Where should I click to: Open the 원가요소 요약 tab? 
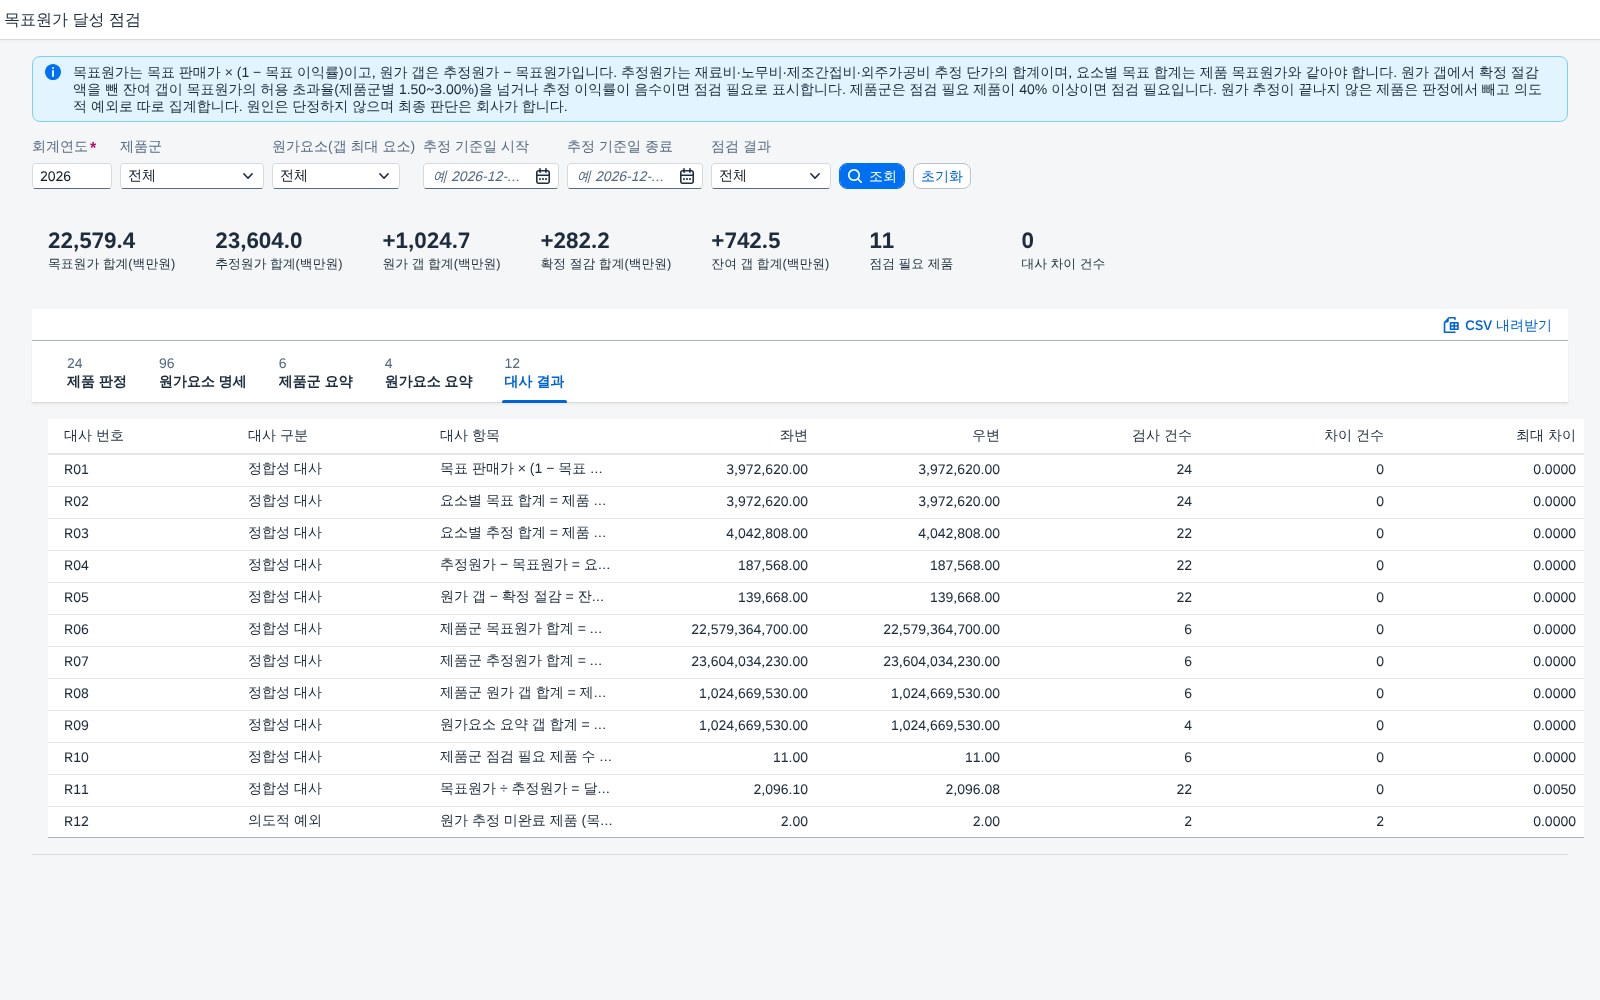coord(429,373)
